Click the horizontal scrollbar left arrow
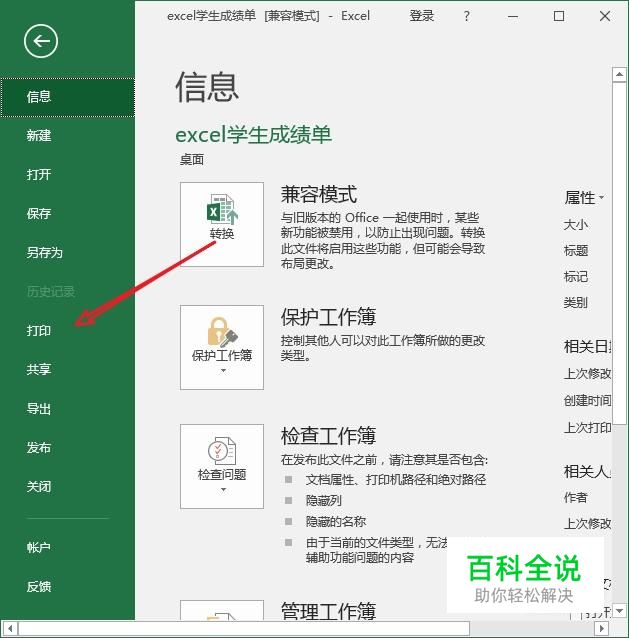Screen dimensions: 629x638 [x=10, y=628]
